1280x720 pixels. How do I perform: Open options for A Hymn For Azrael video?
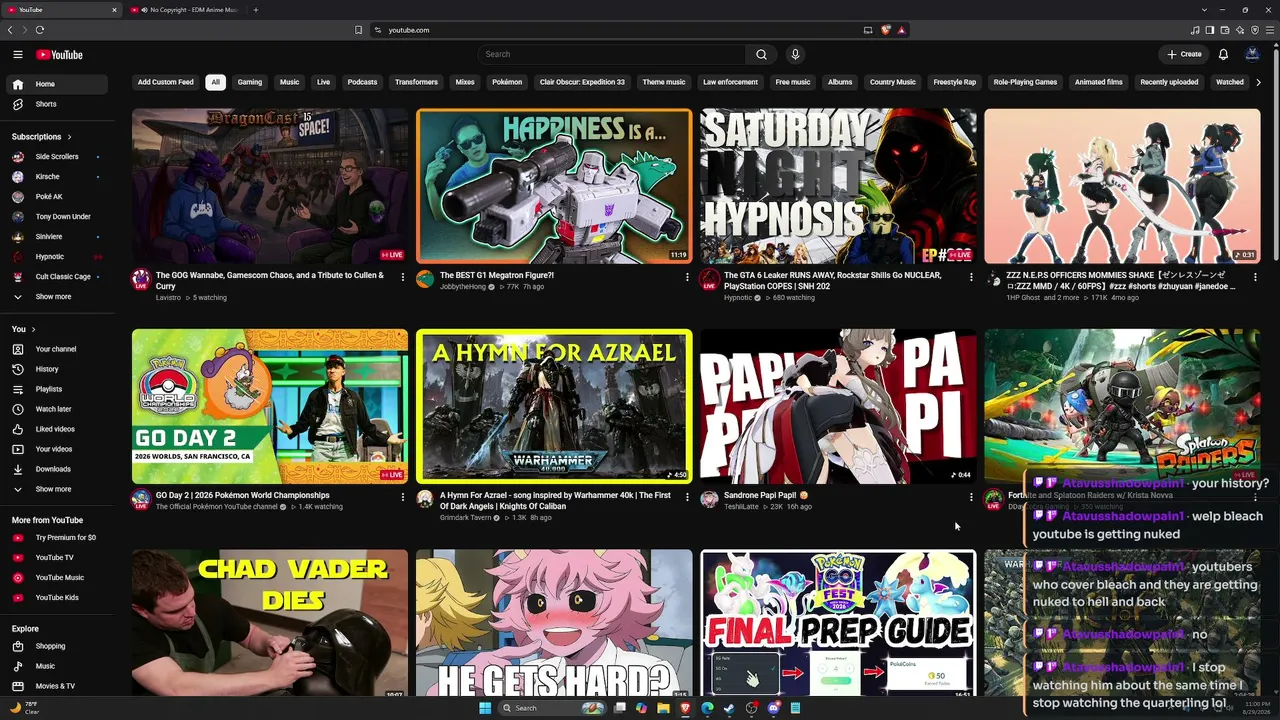point(687,497)
